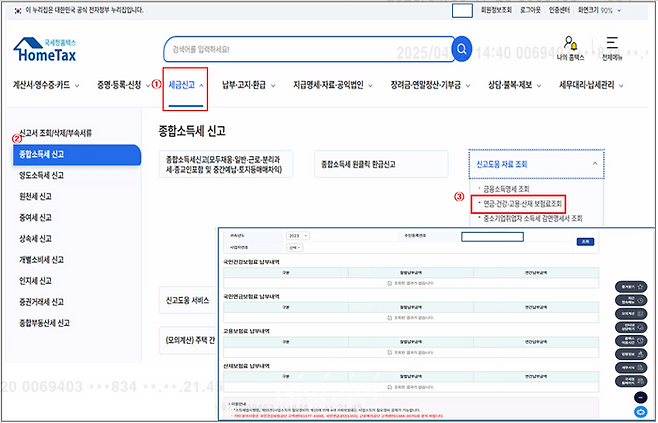Click the 인증센터 link
The image size is (658, 423).
pyautogui.click(x=559, y=10)
